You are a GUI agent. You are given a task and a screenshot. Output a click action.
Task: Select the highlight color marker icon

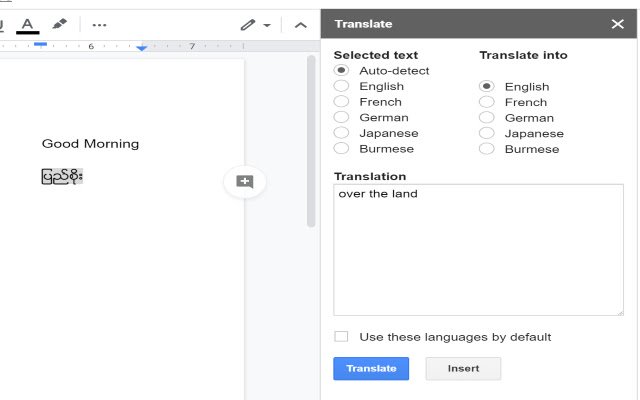60,24
